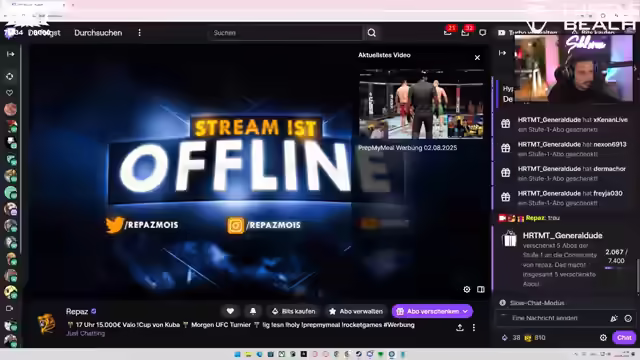
Task: Collapse the chat panel arrow
Action: tap(502, 53)
